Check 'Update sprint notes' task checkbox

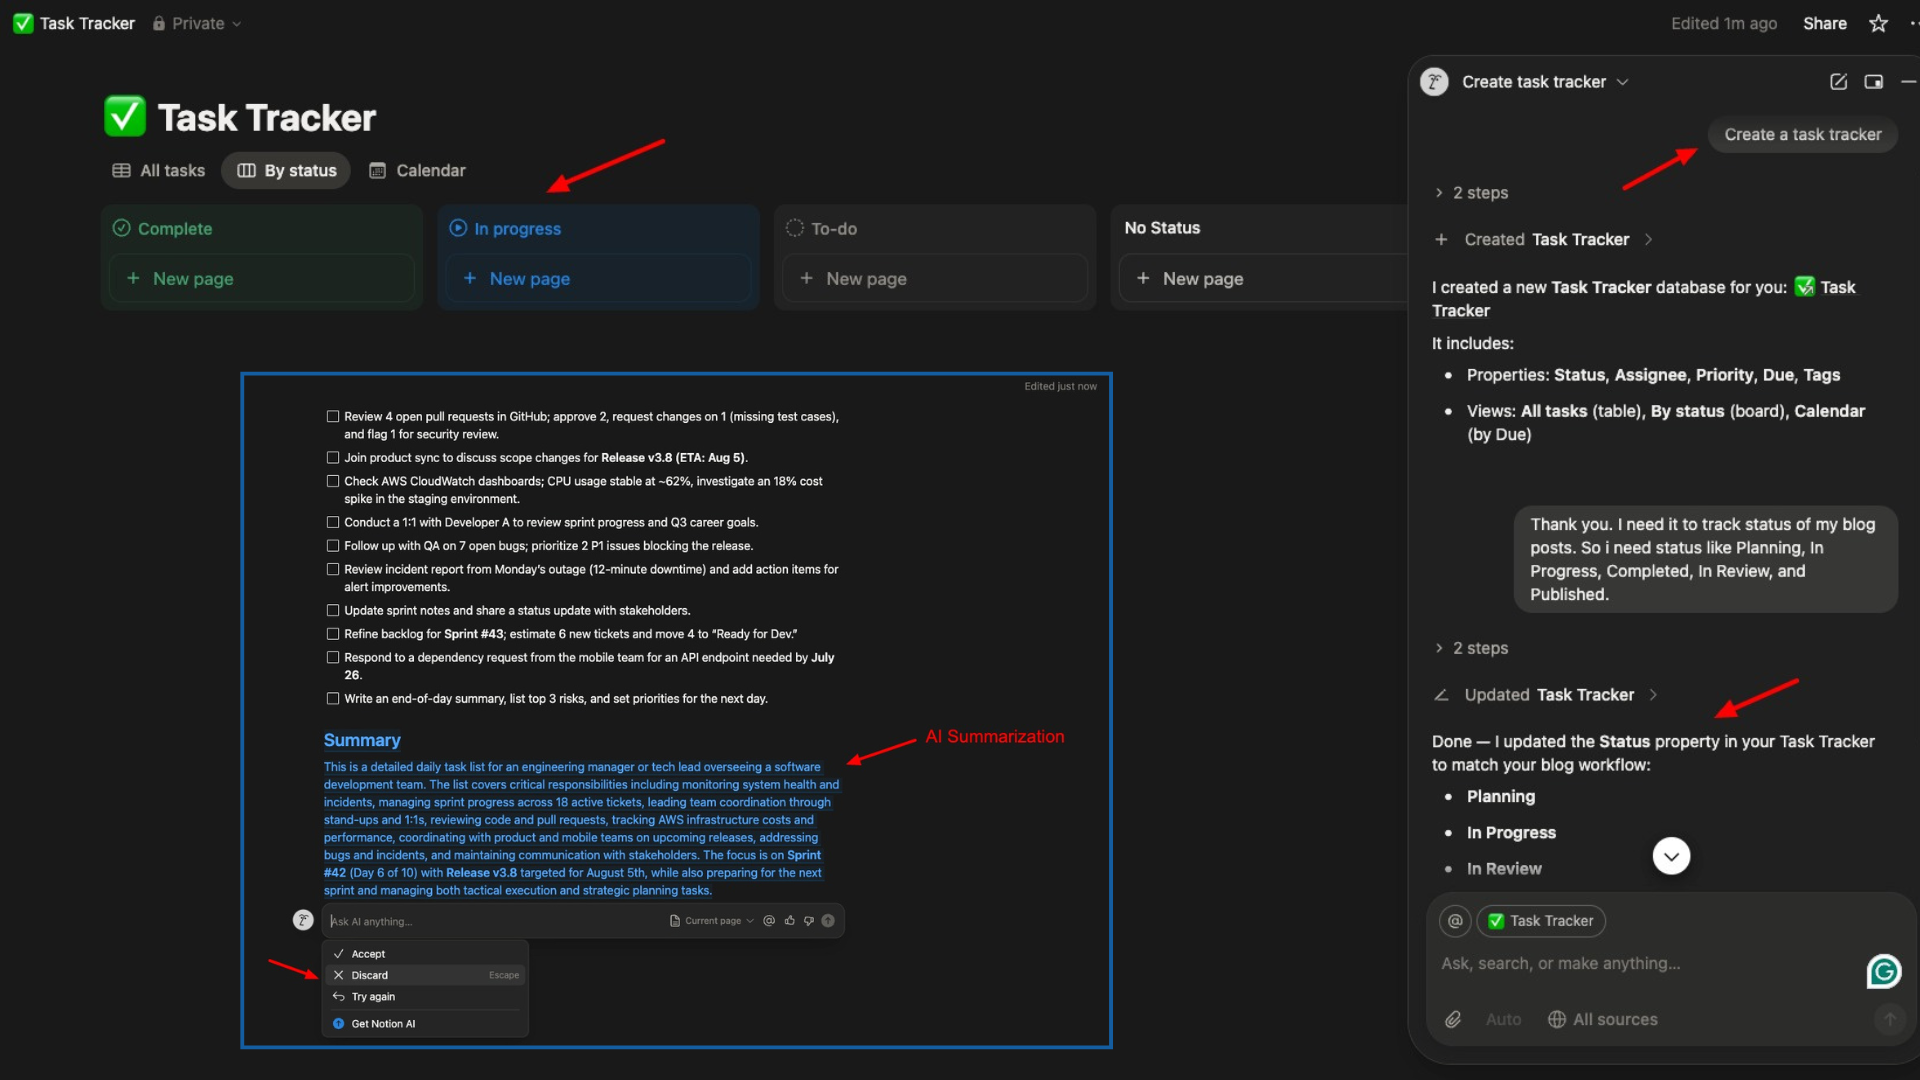coord(333,611)
